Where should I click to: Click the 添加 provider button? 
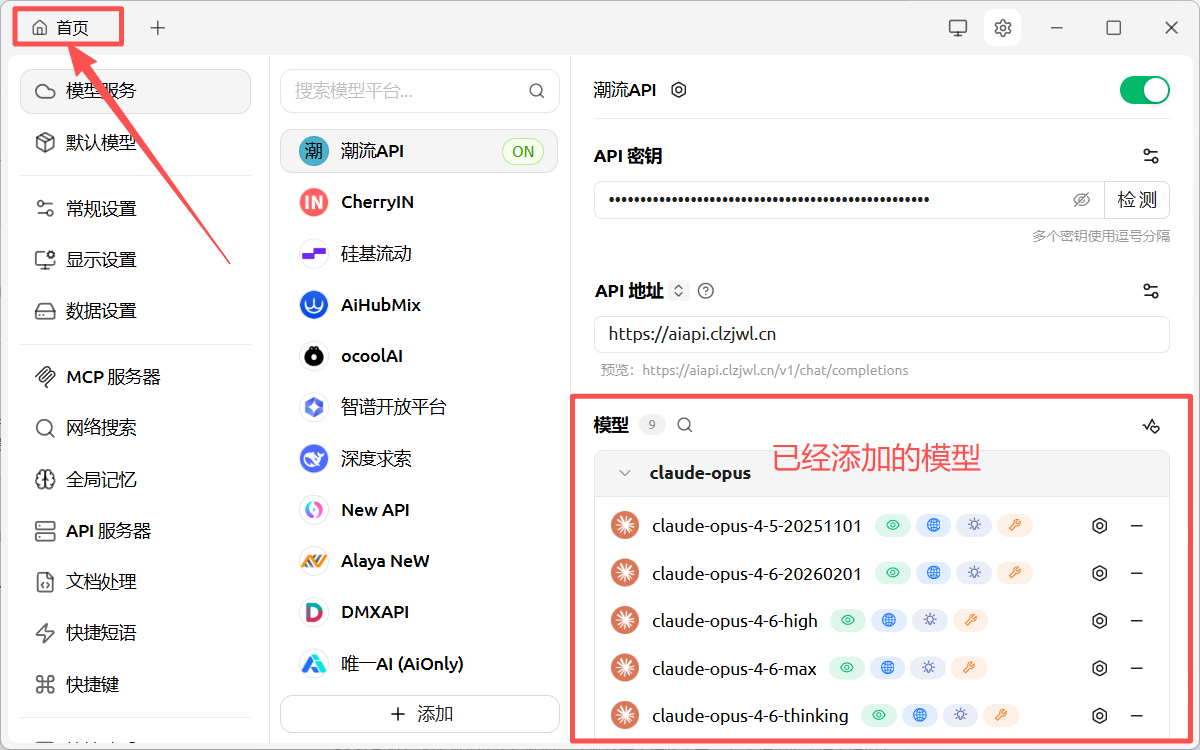click(x=420, y=714)
